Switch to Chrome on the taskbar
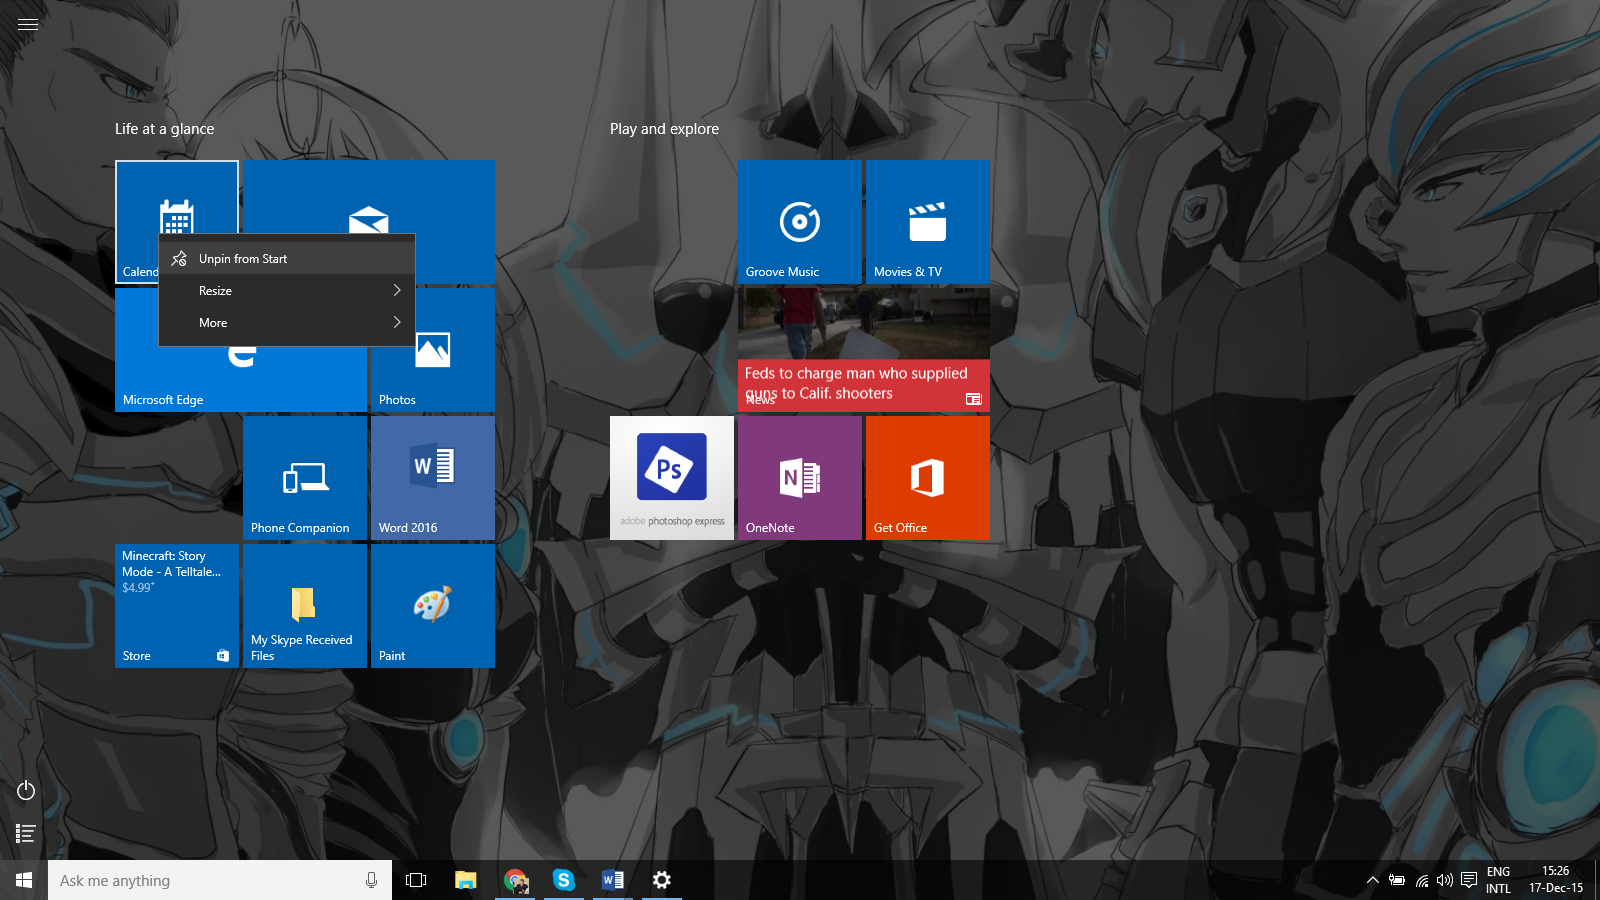 [x=515, y=880]
